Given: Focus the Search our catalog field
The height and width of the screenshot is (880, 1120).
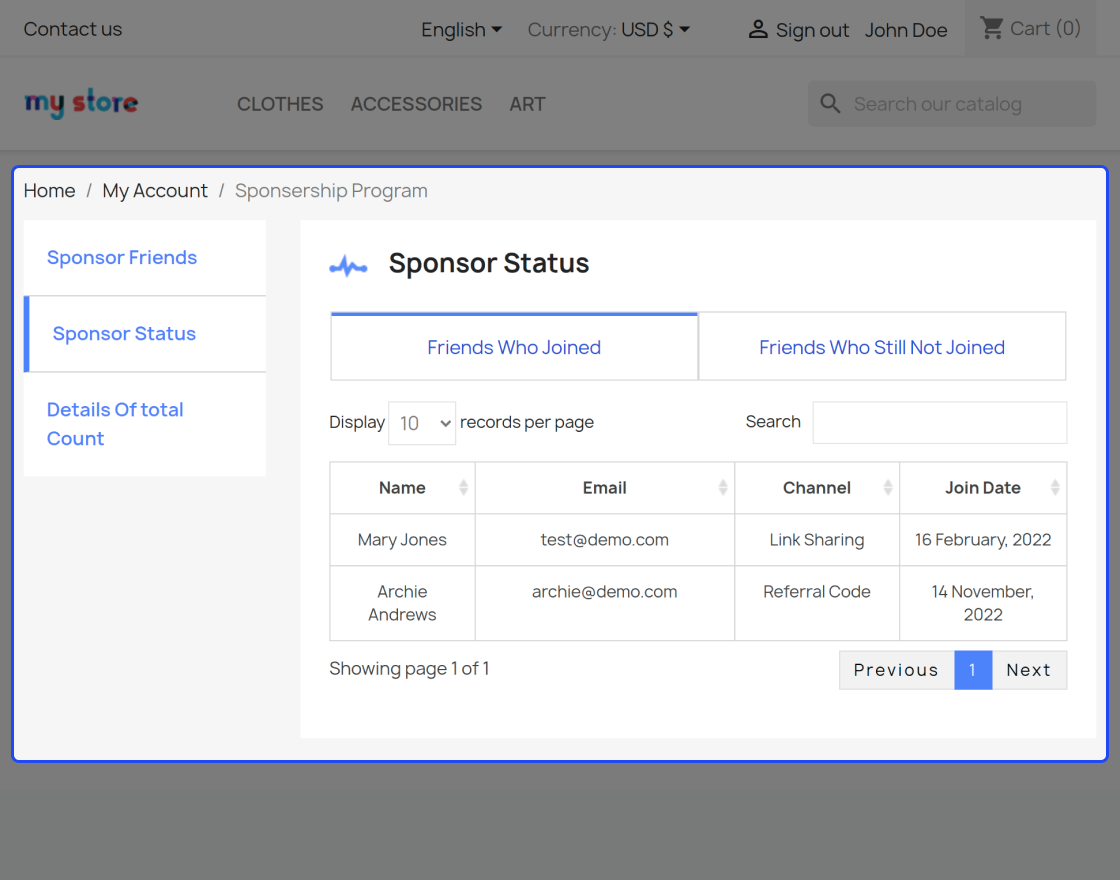Looking at the screenshot, I should (x=951, y=104).
